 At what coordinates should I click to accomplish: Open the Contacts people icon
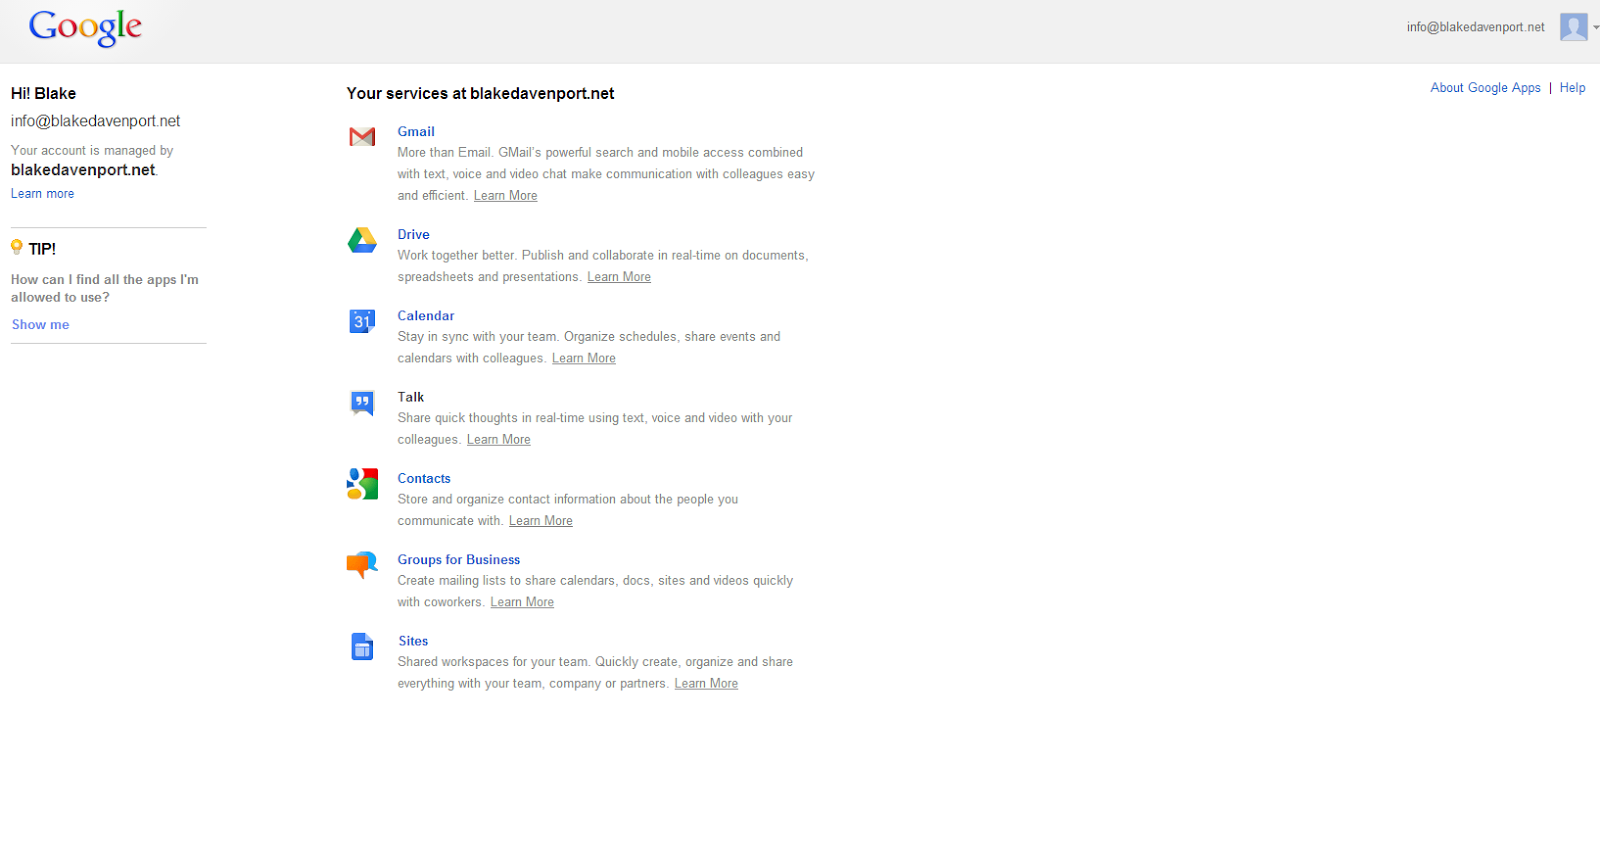click(x=362, y=484)
